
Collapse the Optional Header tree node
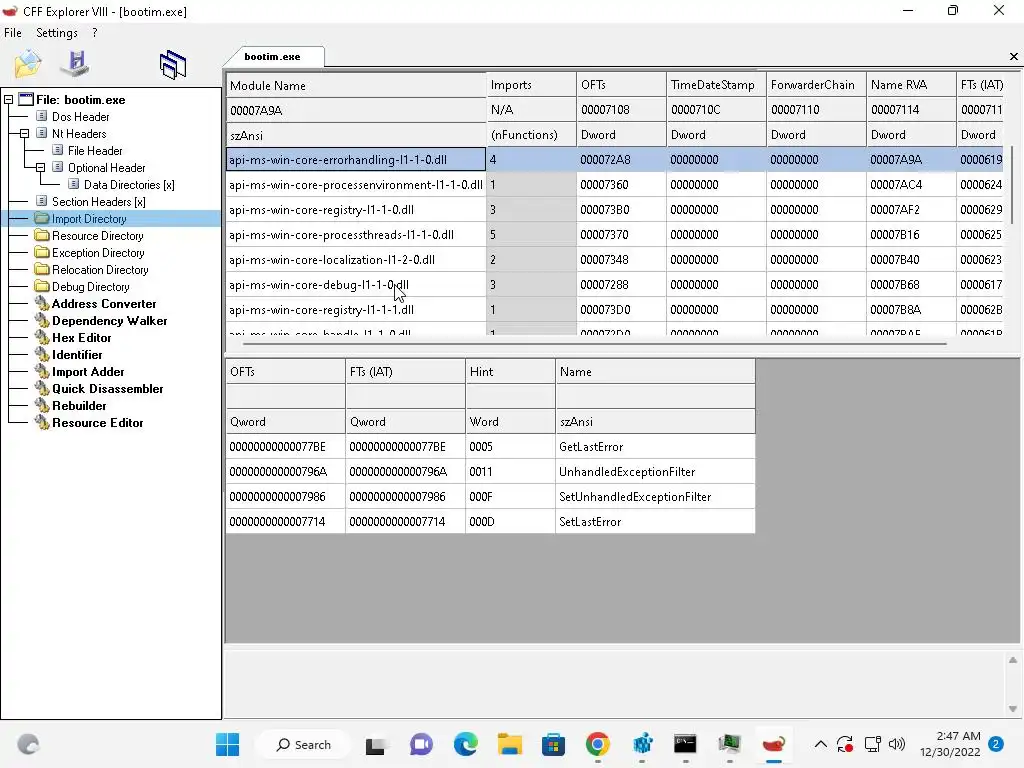tap(40, 168)
